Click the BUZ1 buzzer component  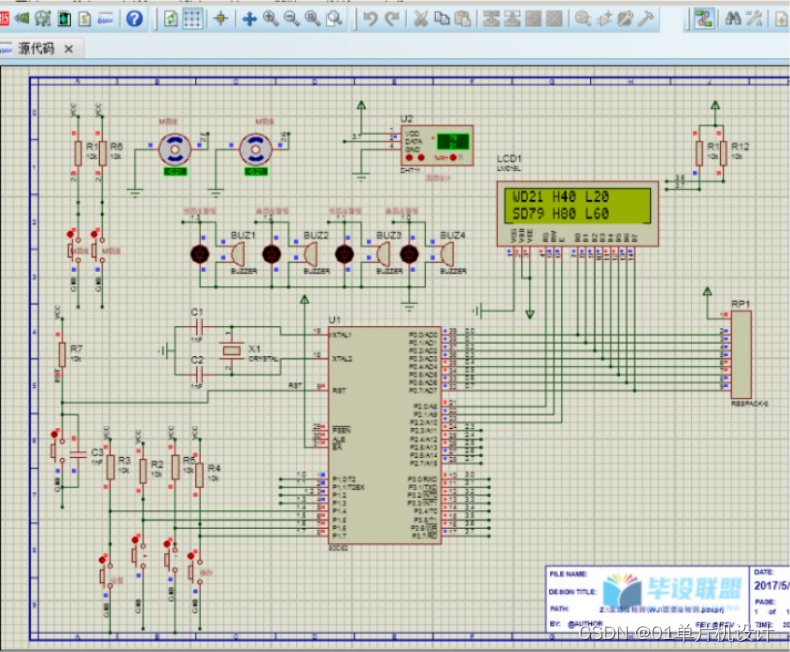238,254
